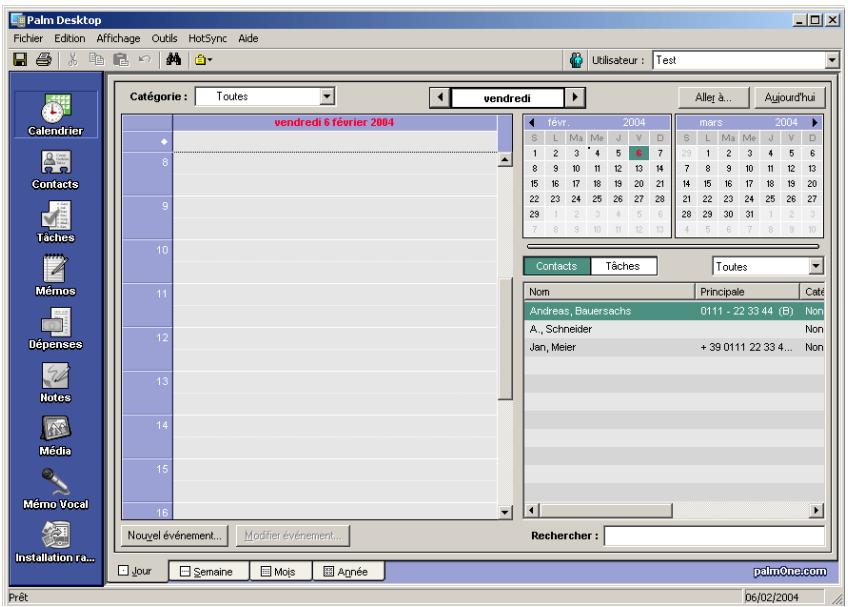Image resolution: width=848 pixels, height=607 pixels.
Task: Click the Find binoculars toolbar icon
Action: click(x=174, y=60)
